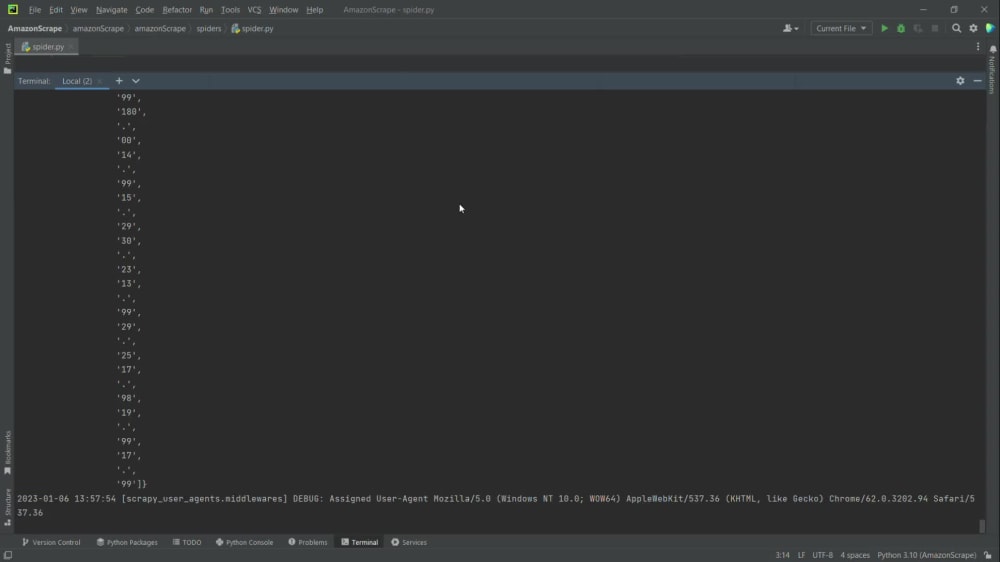
Task: Open Python Packages tool window
Action: (x=127, y=542)
